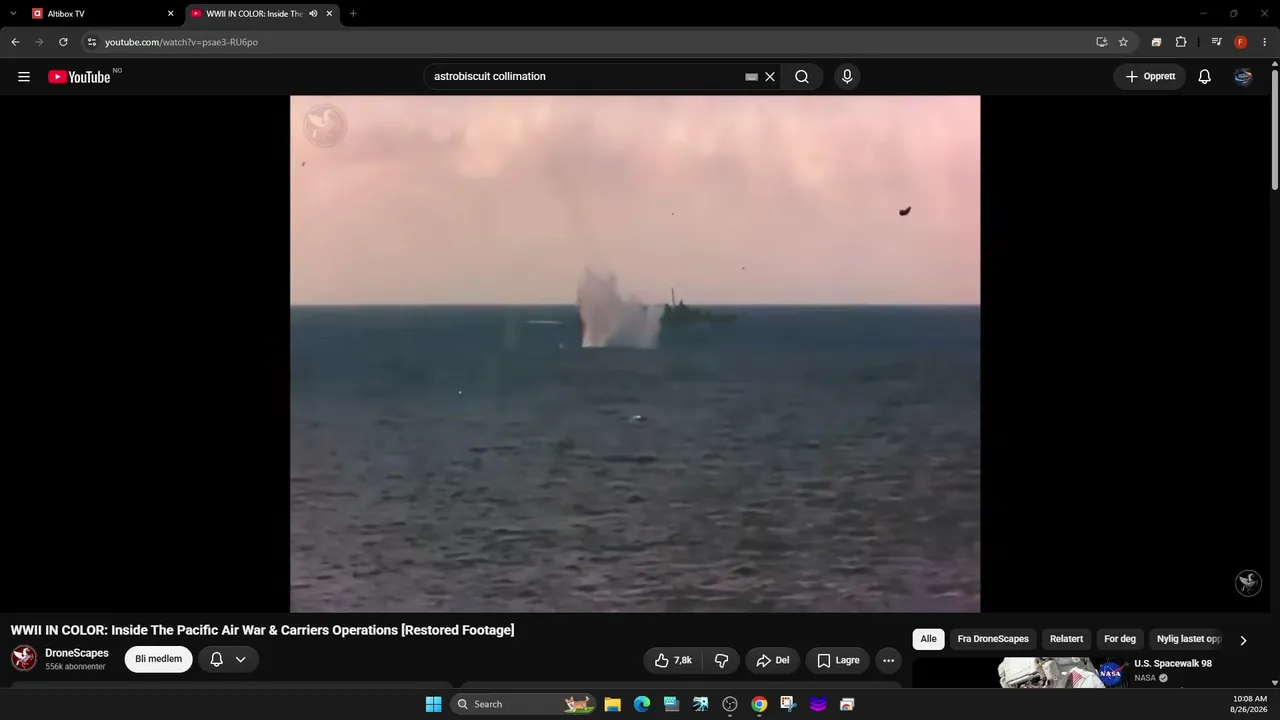This screenshot has height=720, width=1280.
Task: Launch File Explorer from the taskbar
Action: coord(613,704)
